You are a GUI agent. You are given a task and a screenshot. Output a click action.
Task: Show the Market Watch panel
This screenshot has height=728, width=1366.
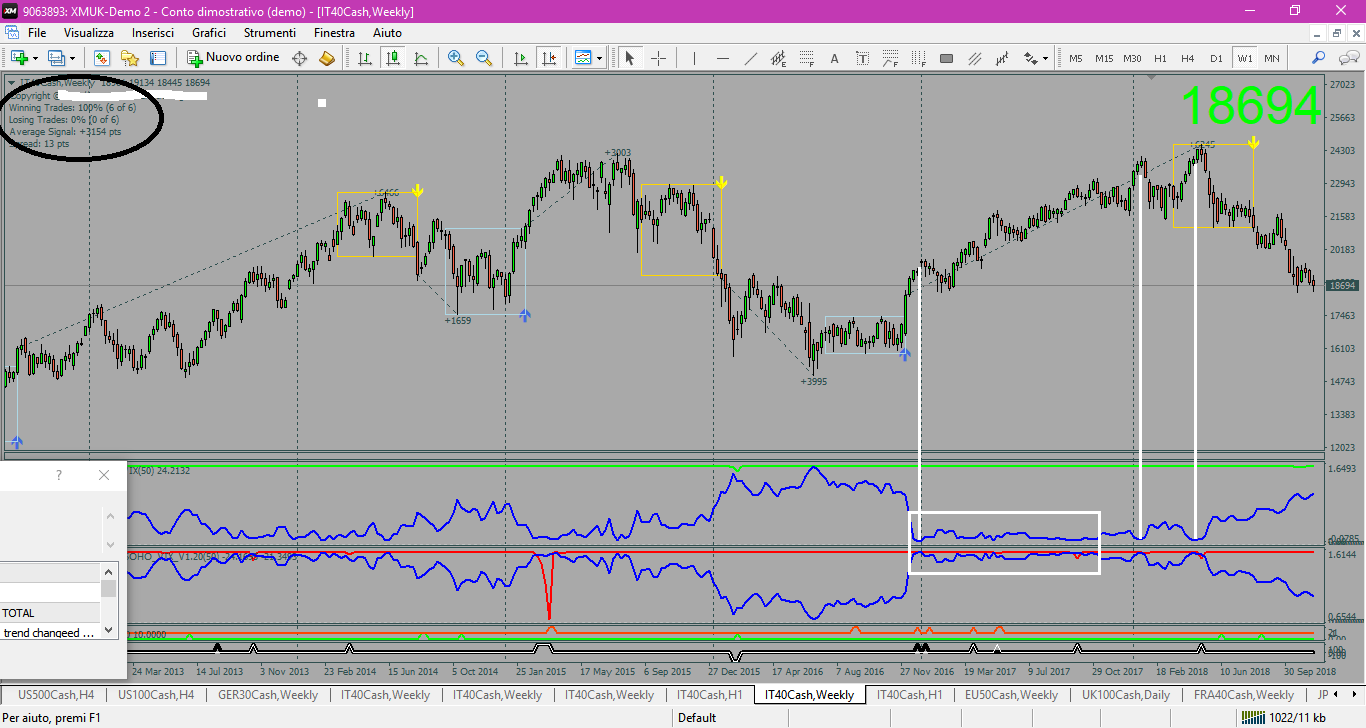pos(102,58)
